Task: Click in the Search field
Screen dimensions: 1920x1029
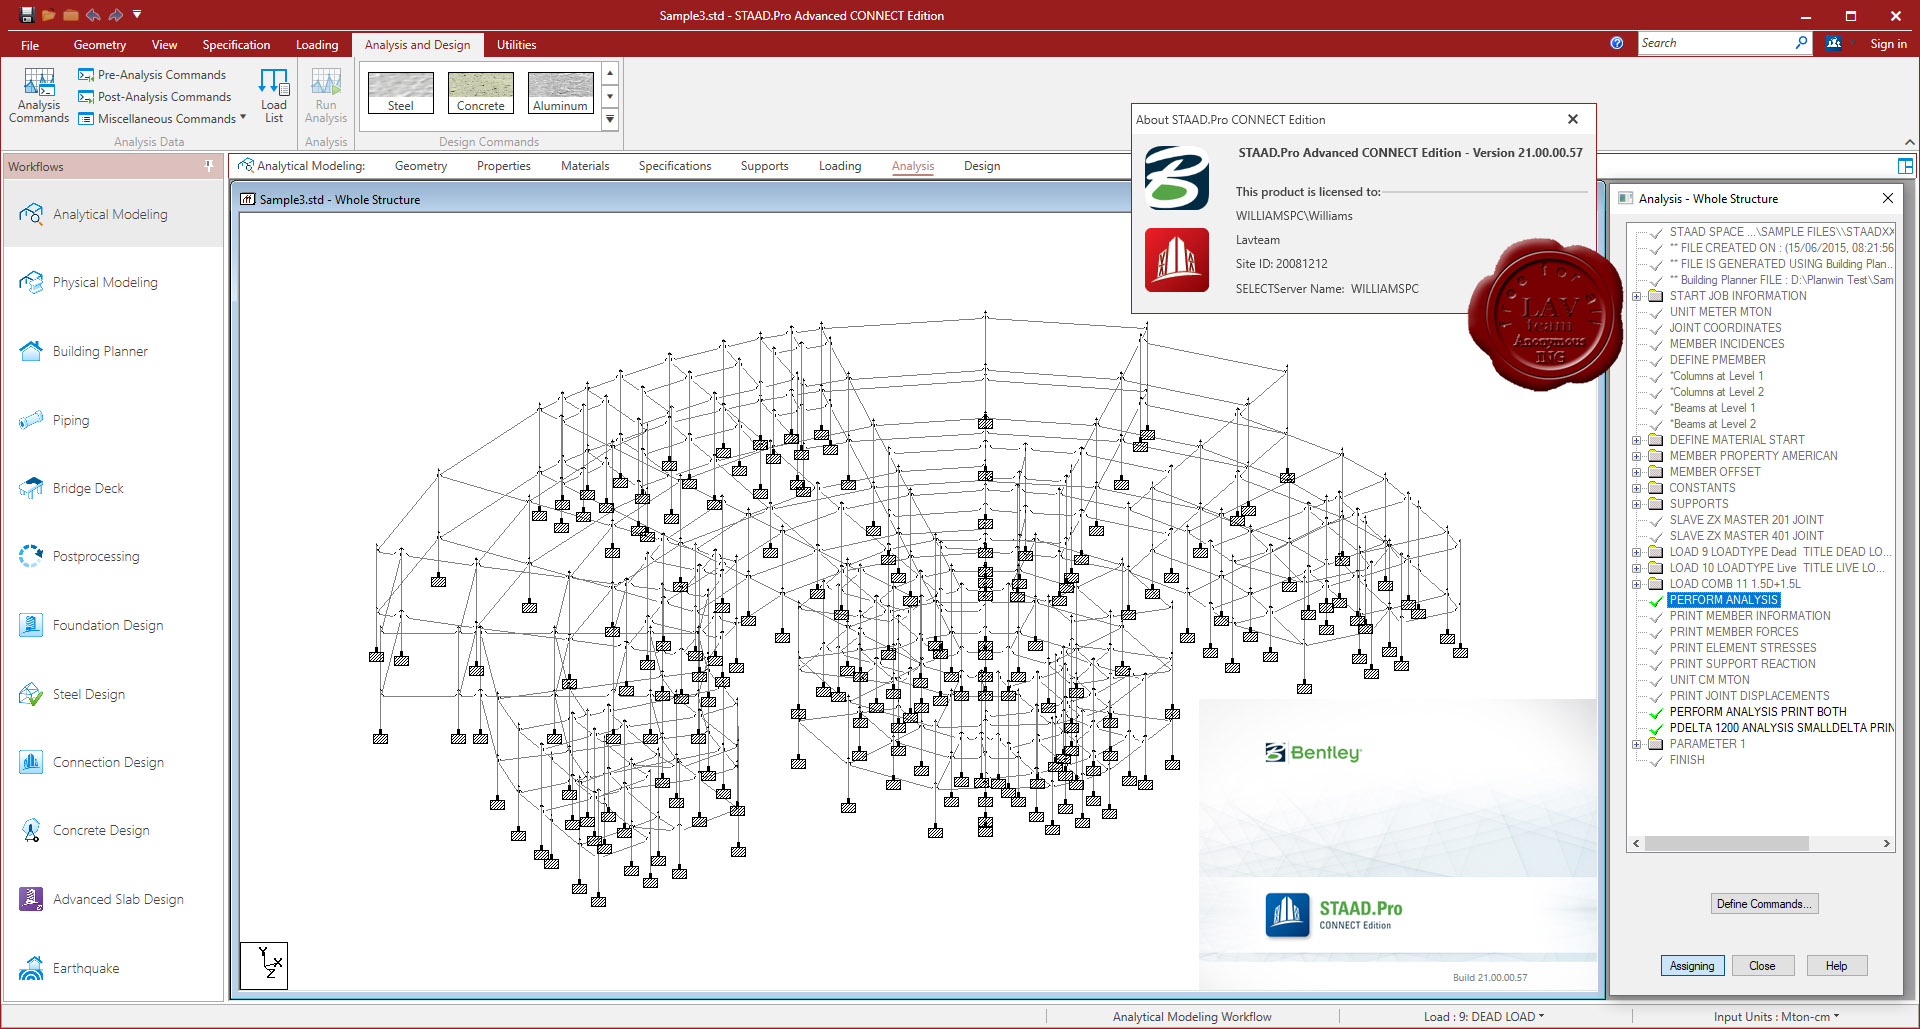Action: (x=1715, y=43)
